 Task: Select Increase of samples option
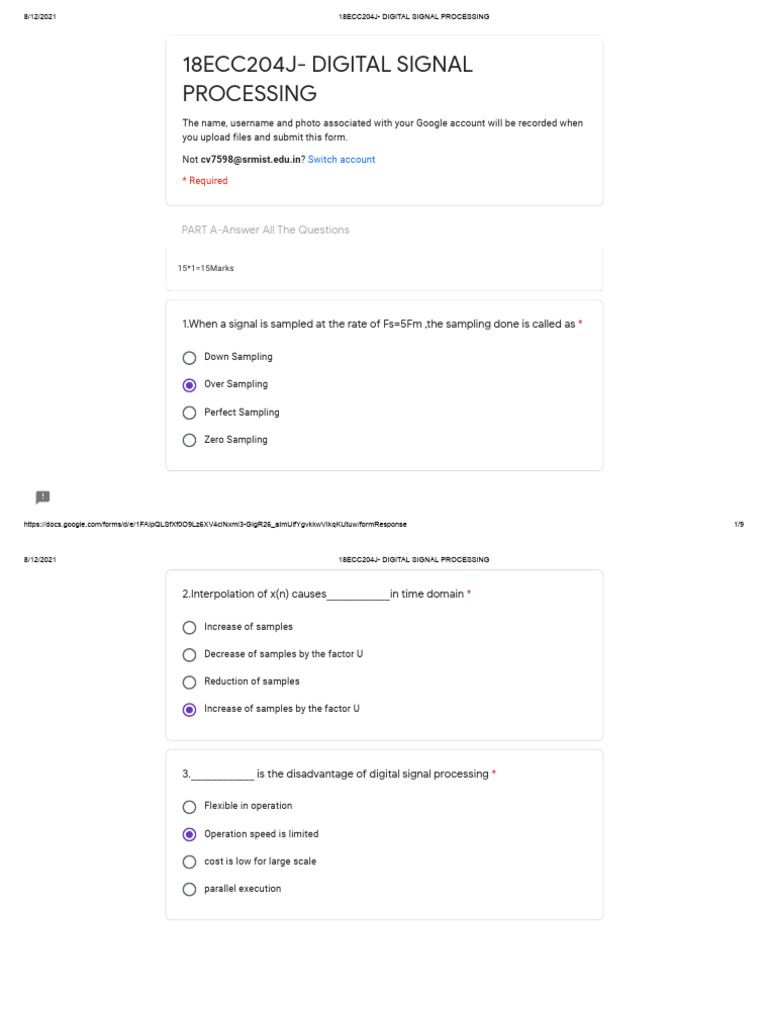click(189, 627)
